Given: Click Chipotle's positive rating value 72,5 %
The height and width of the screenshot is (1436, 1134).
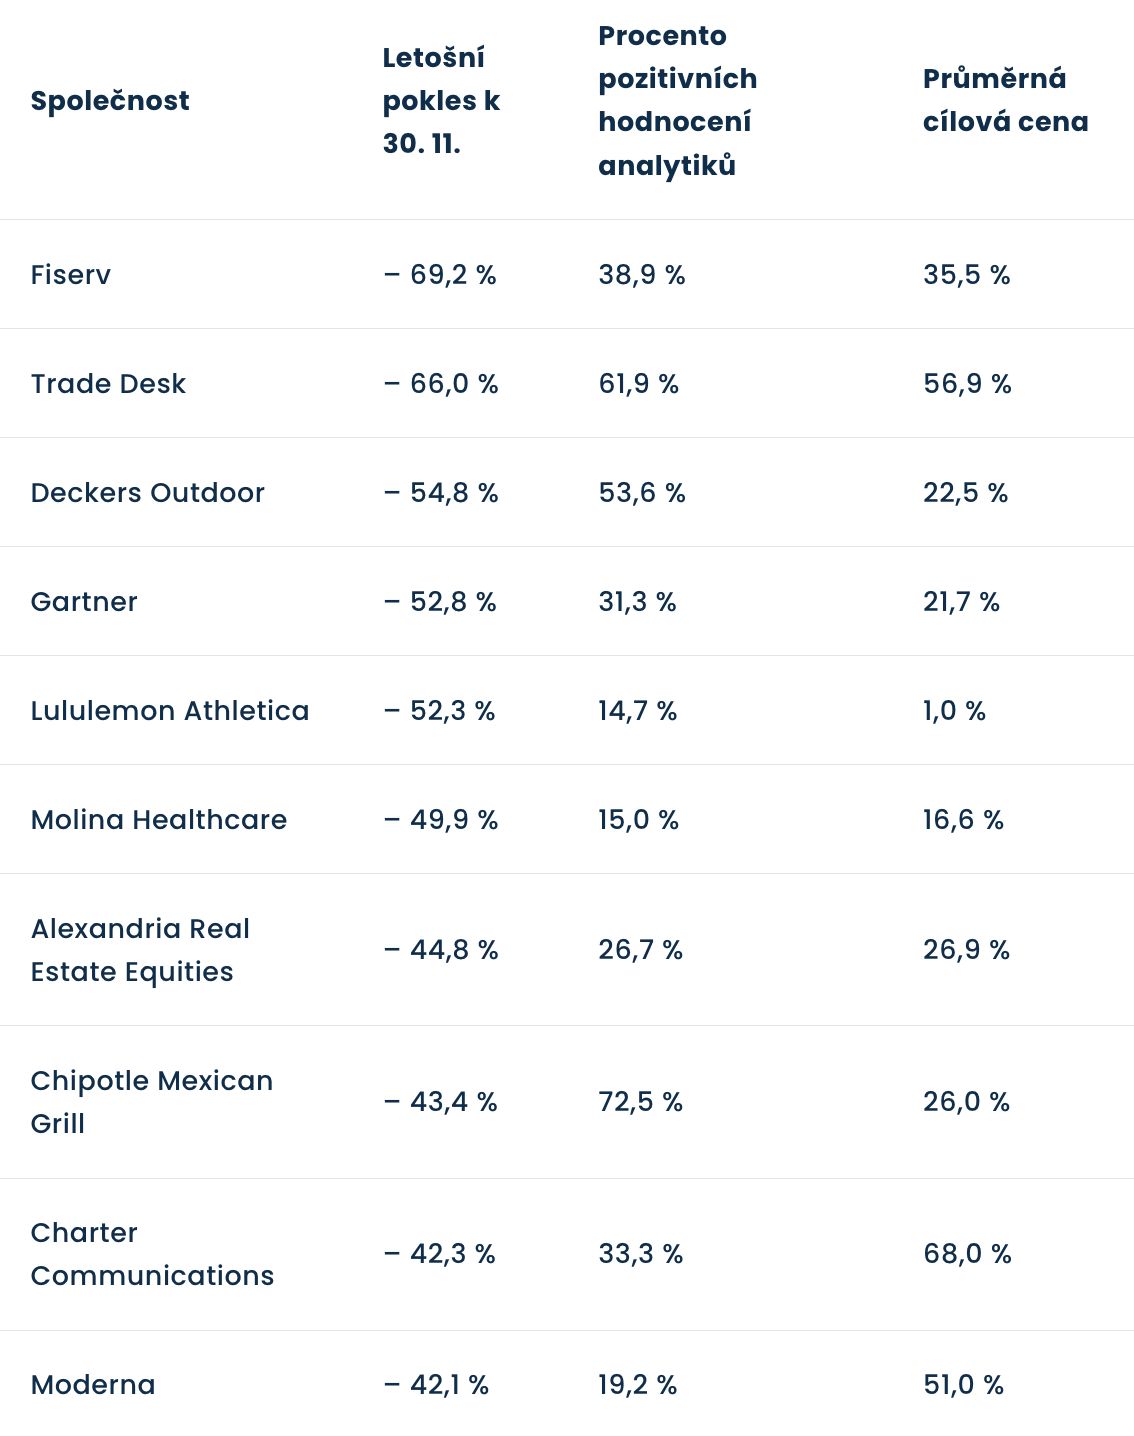Looking at the screenshot, I should [x=641, y=1102].
